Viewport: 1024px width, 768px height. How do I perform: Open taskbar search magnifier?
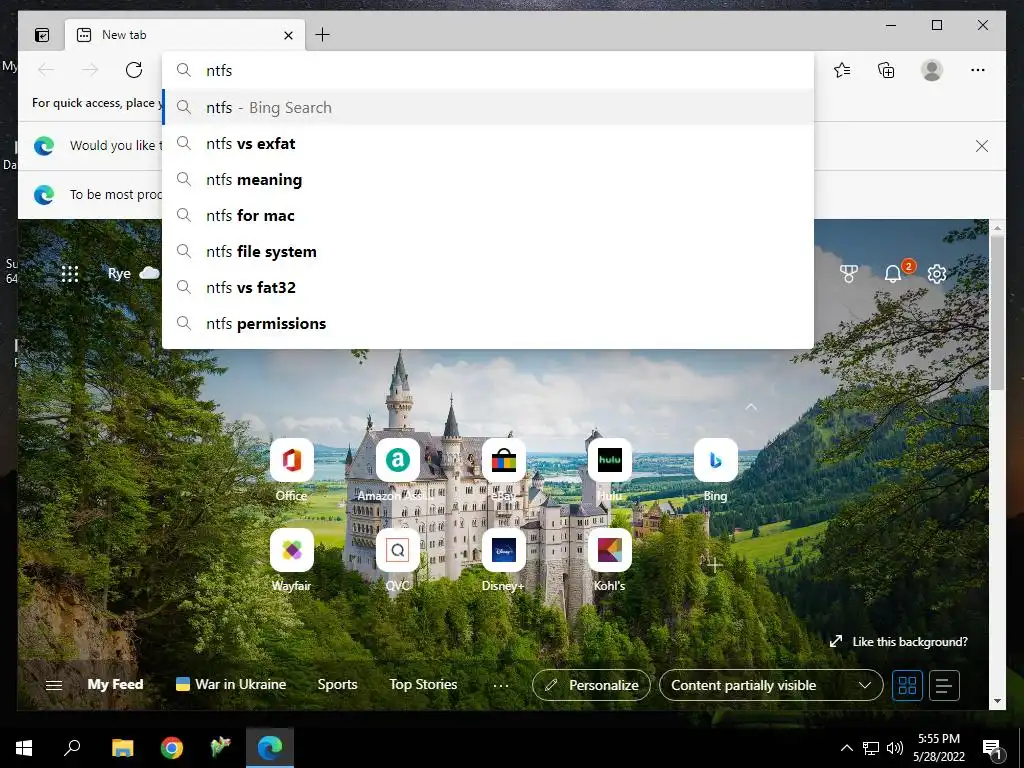72,748
